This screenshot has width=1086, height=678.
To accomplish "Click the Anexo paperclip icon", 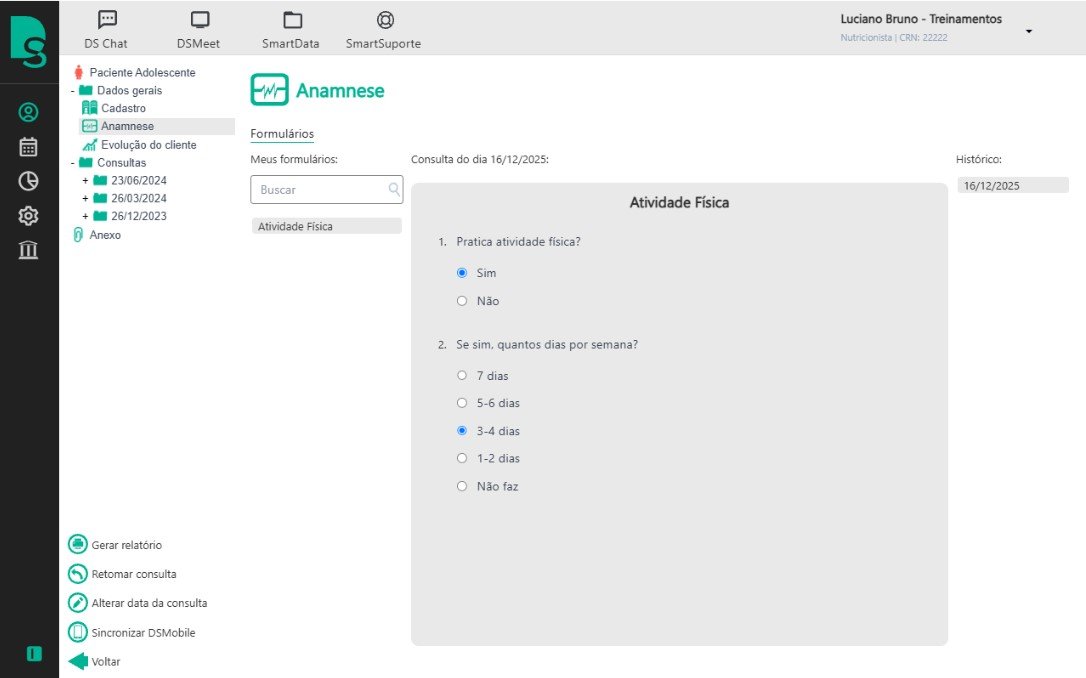I will tap(78, 235).
